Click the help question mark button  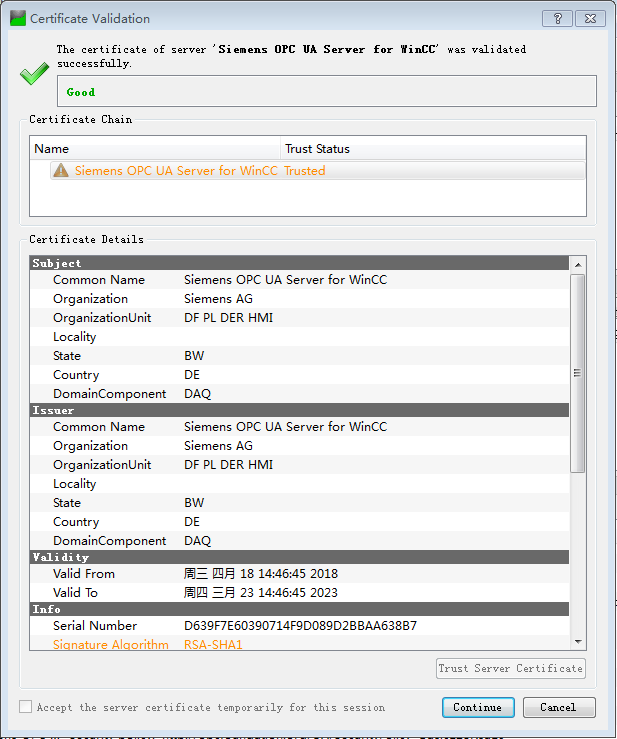[557, 18]
